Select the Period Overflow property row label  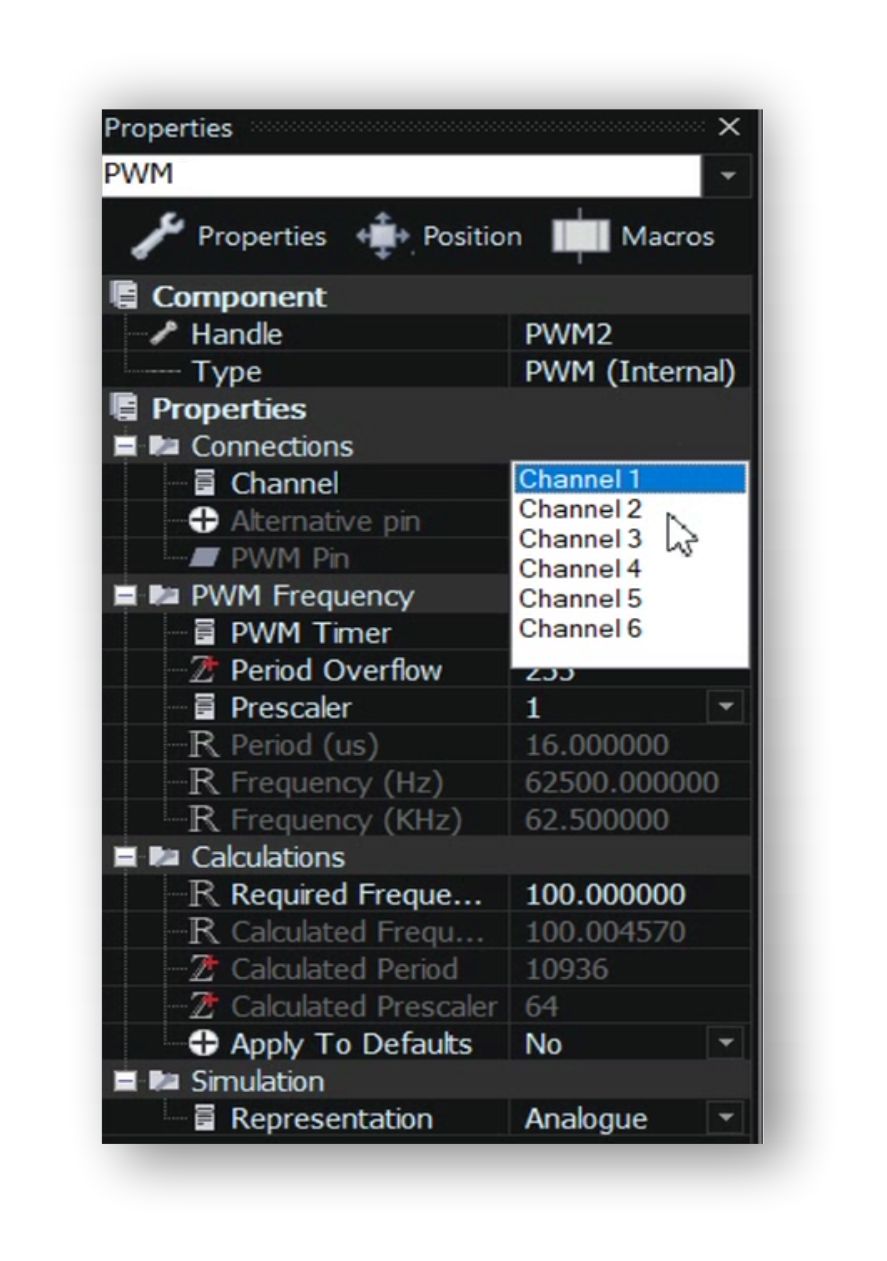click(336, 671)
